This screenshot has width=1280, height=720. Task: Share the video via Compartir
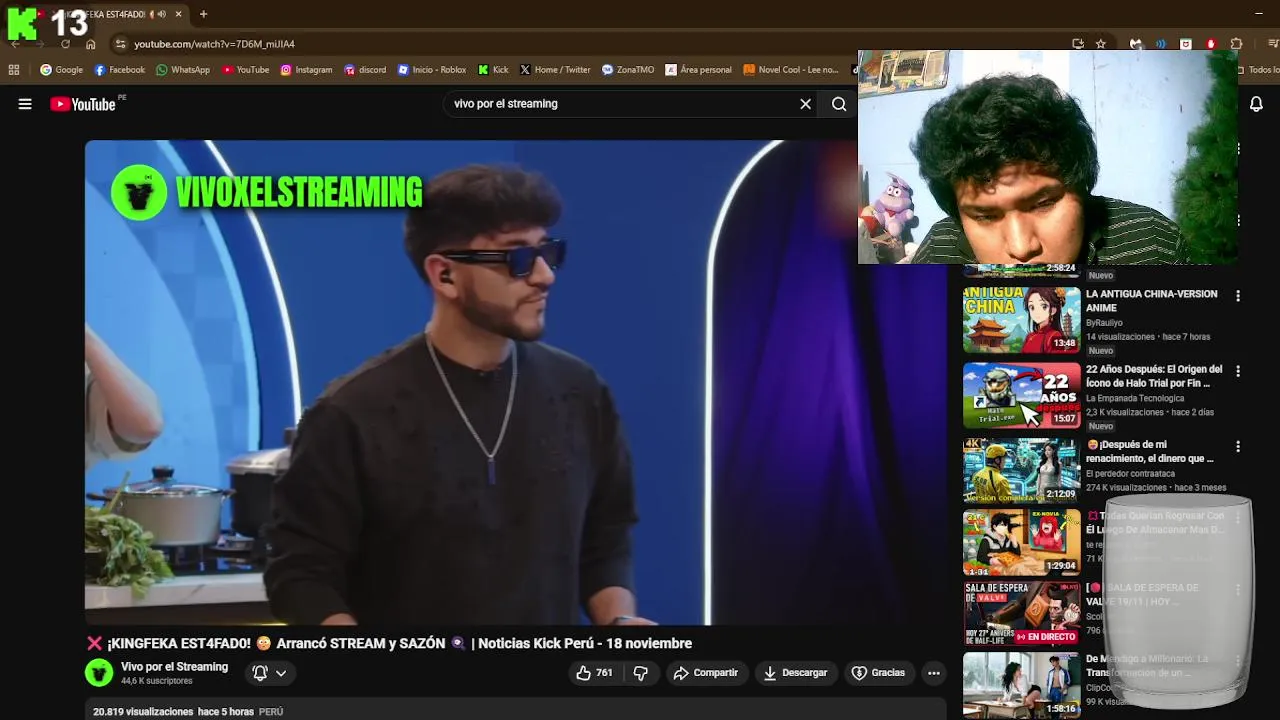(705, 673)
